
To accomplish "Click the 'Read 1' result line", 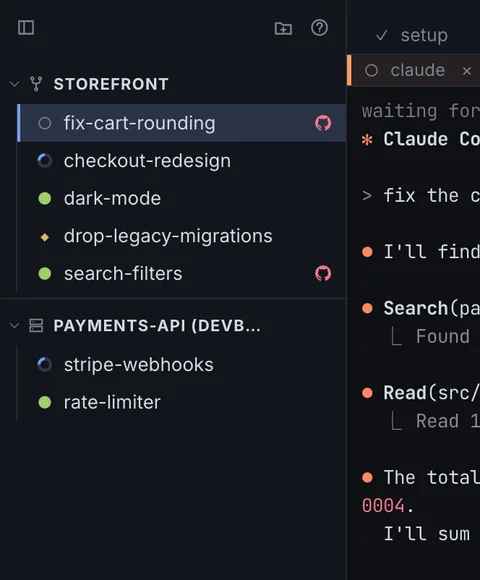I will tap(447, 421).
